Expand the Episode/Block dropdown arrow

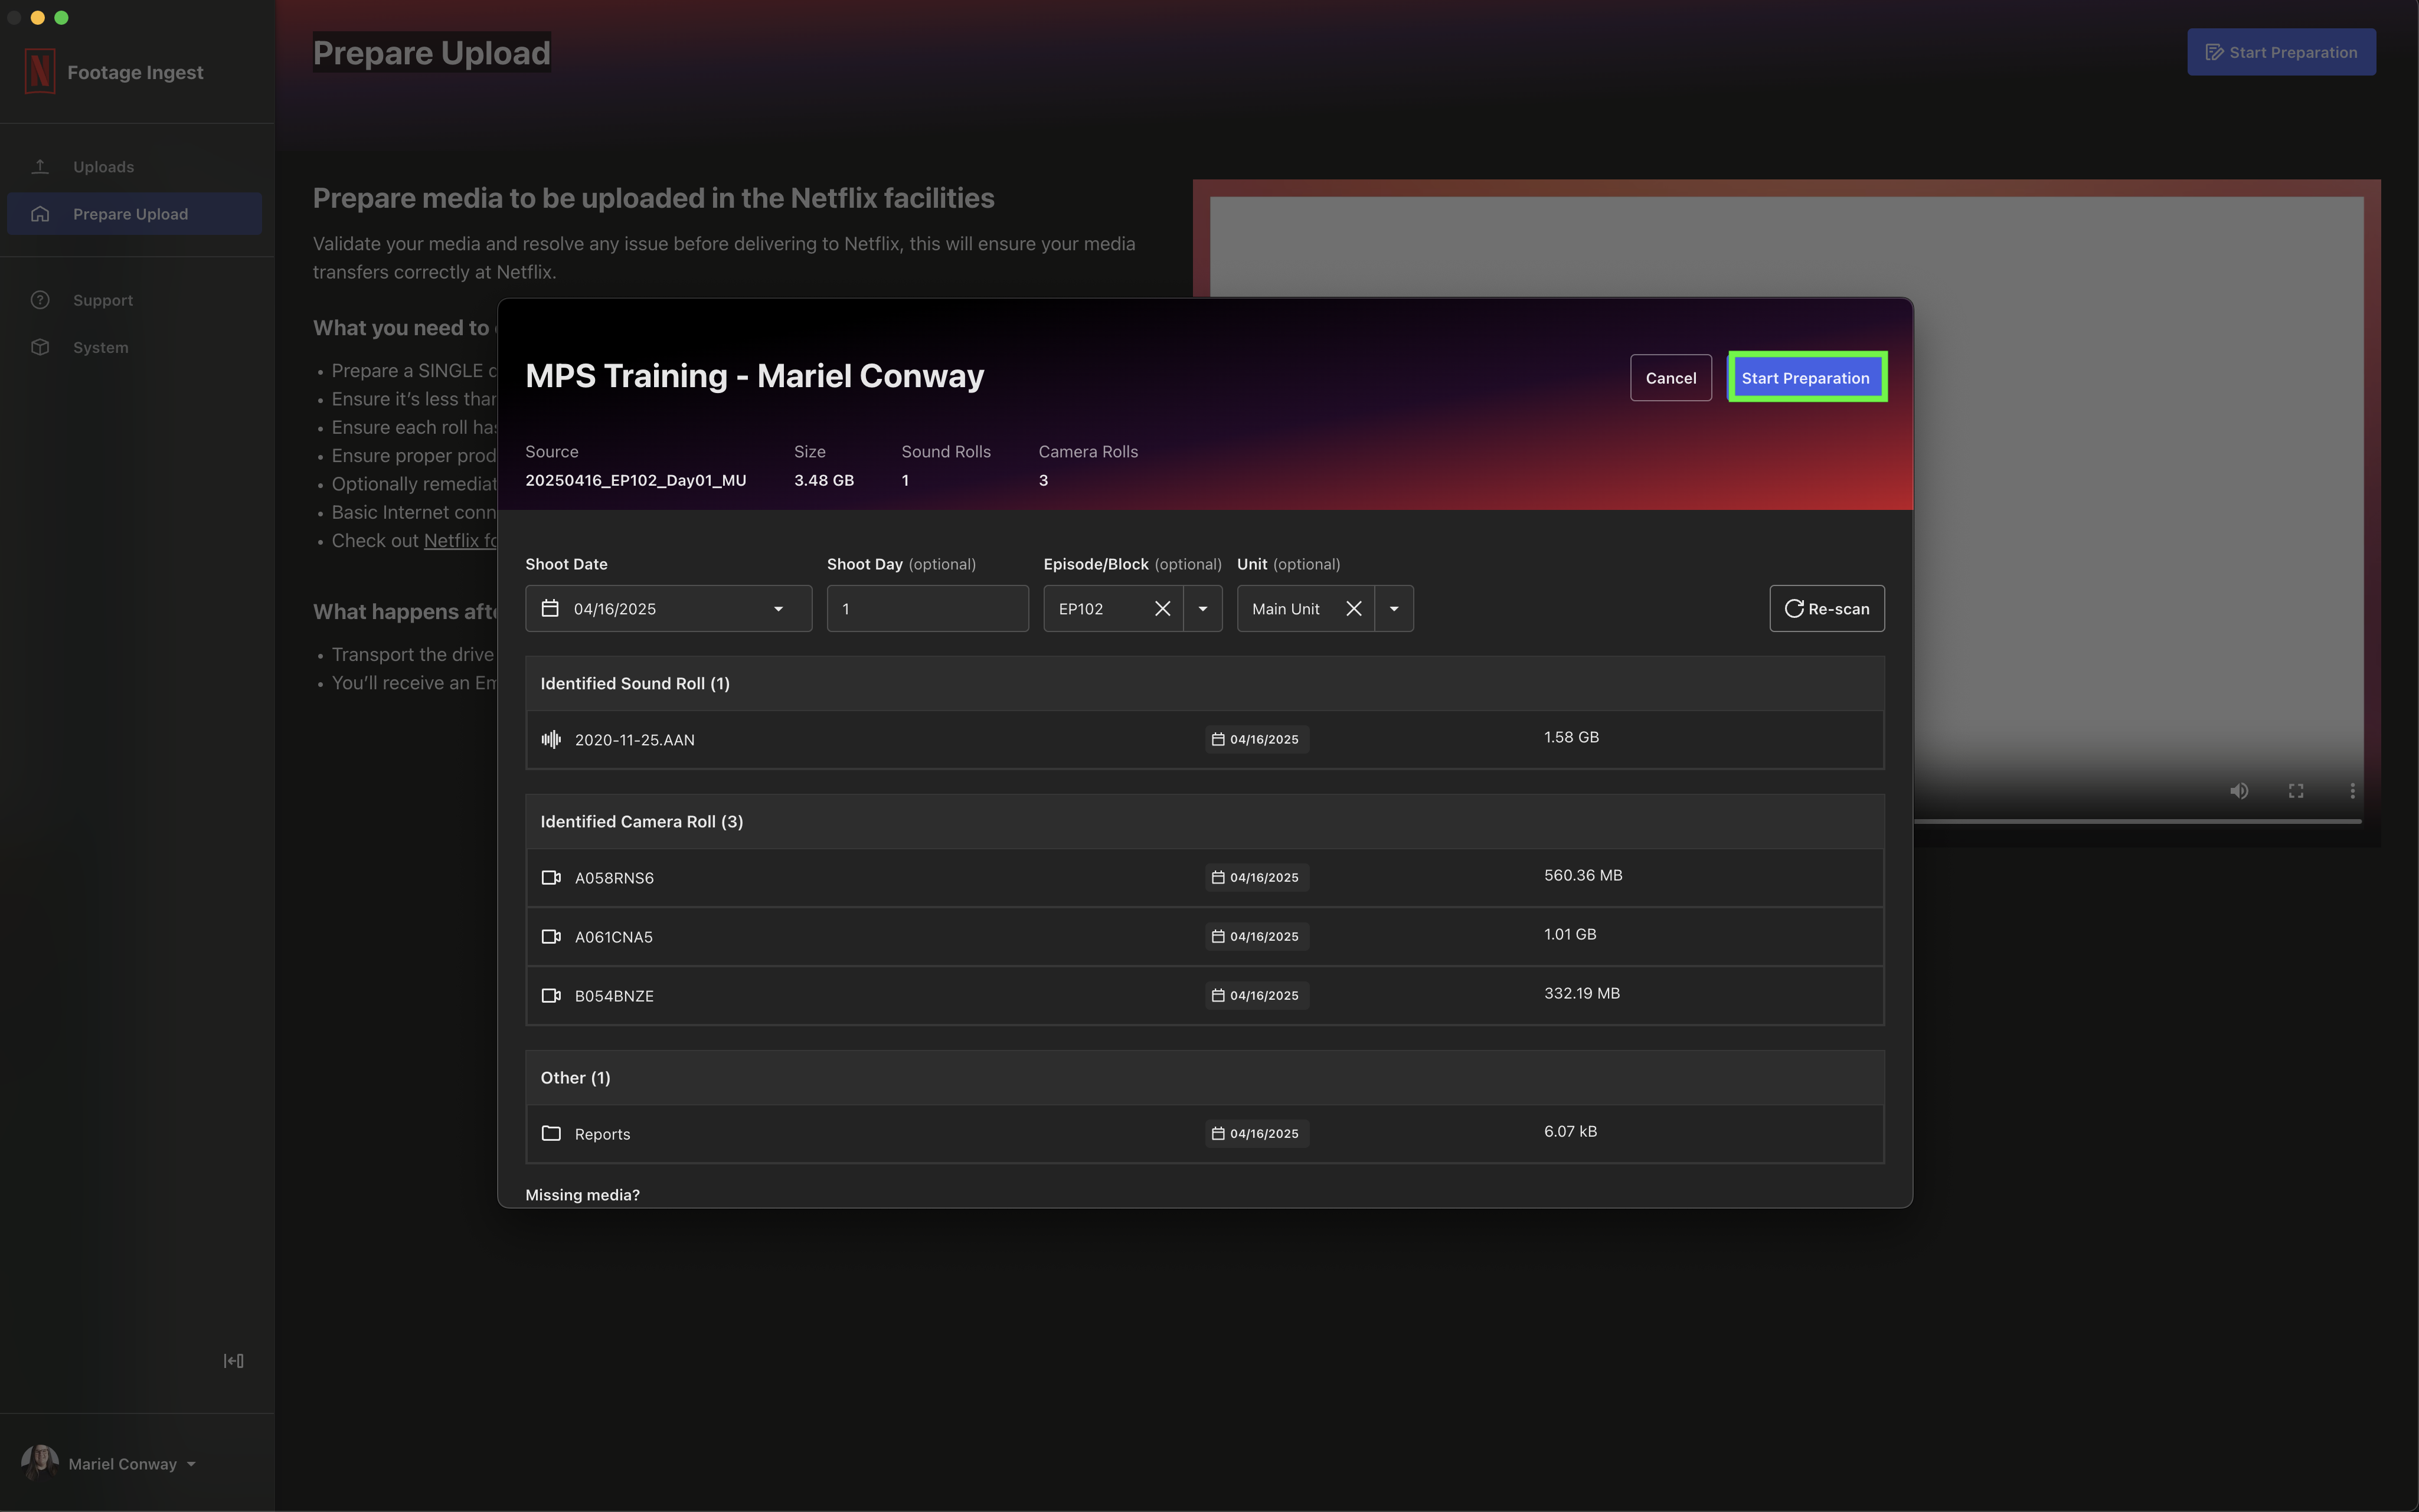1203,608
